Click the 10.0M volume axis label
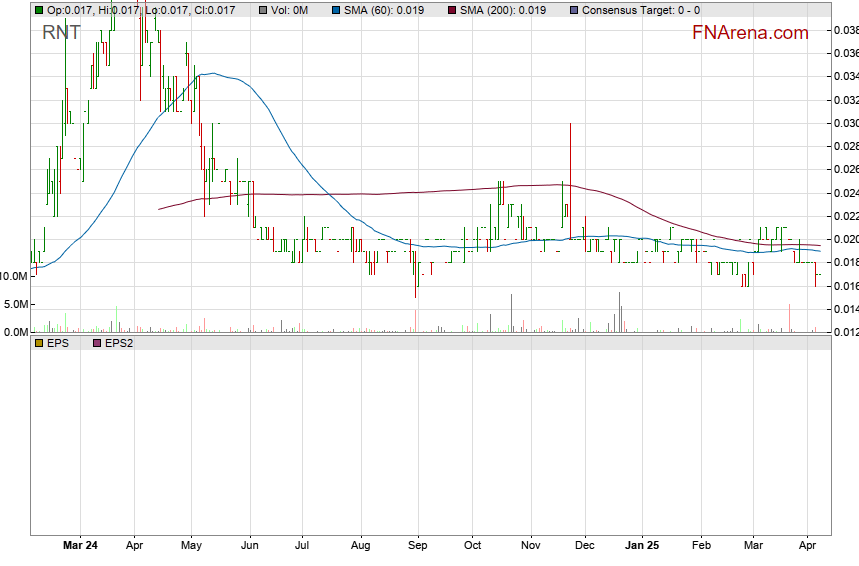Image resolution: width=859 pixels, height=566 pixels. coord(14,276)
